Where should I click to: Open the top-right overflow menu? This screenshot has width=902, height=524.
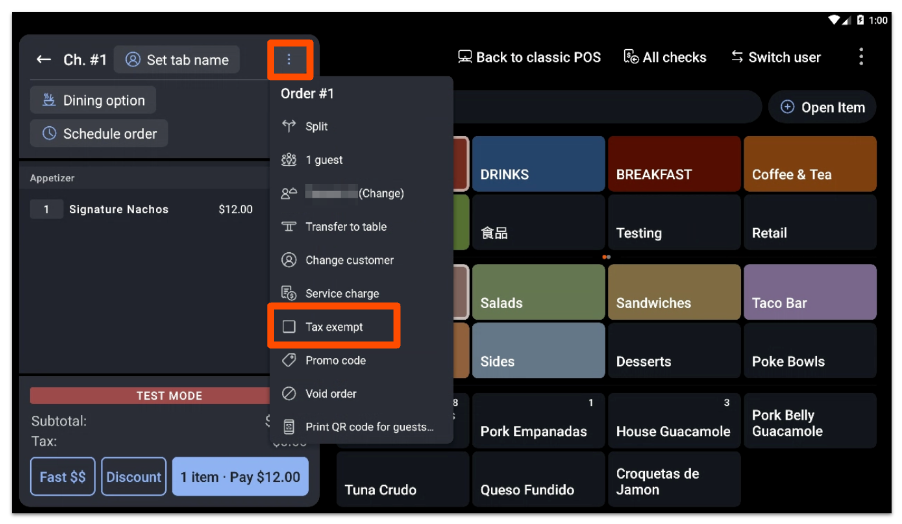860,57
